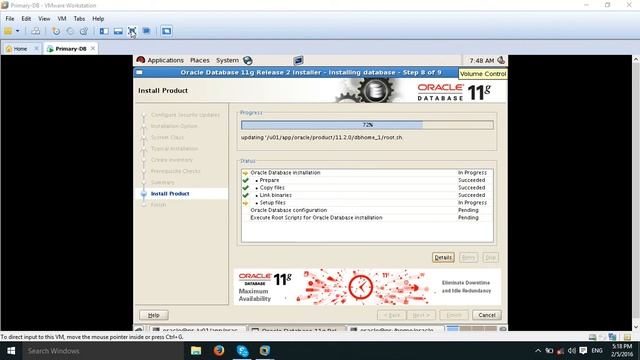Click the Windows volume tray icon

click(572, 351)
